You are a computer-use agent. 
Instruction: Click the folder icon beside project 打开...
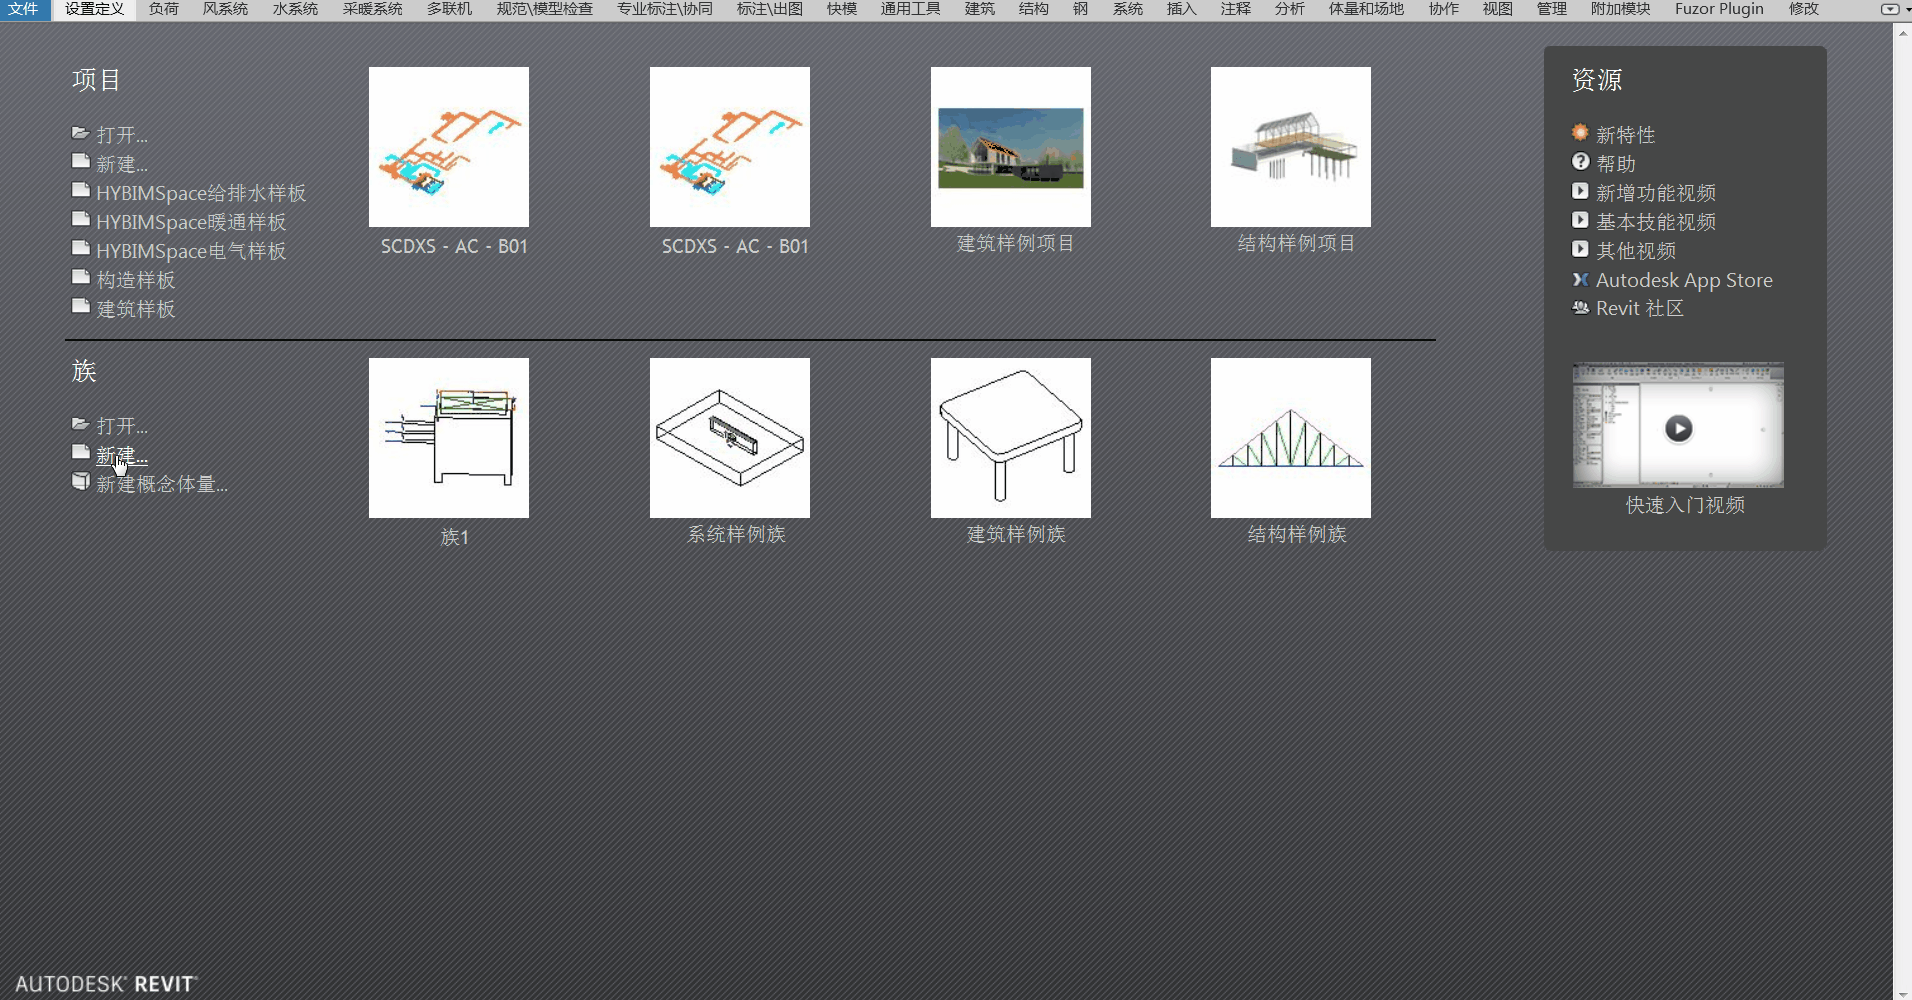[81, 133]
